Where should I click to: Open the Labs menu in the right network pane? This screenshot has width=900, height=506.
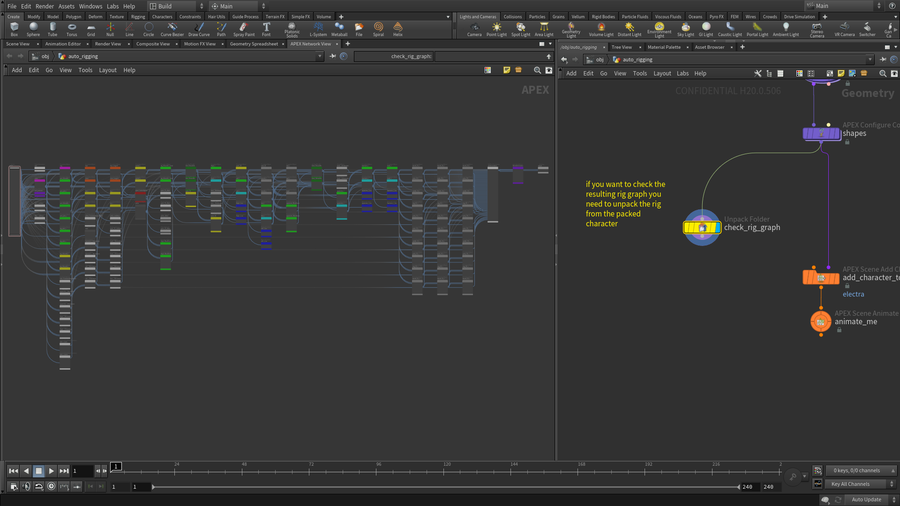click(682, 73)
